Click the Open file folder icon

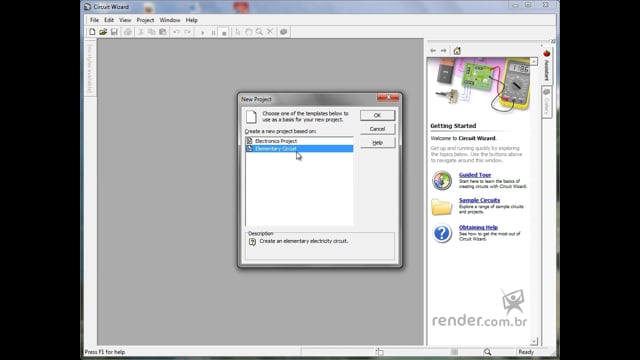[x=103, y=32]
